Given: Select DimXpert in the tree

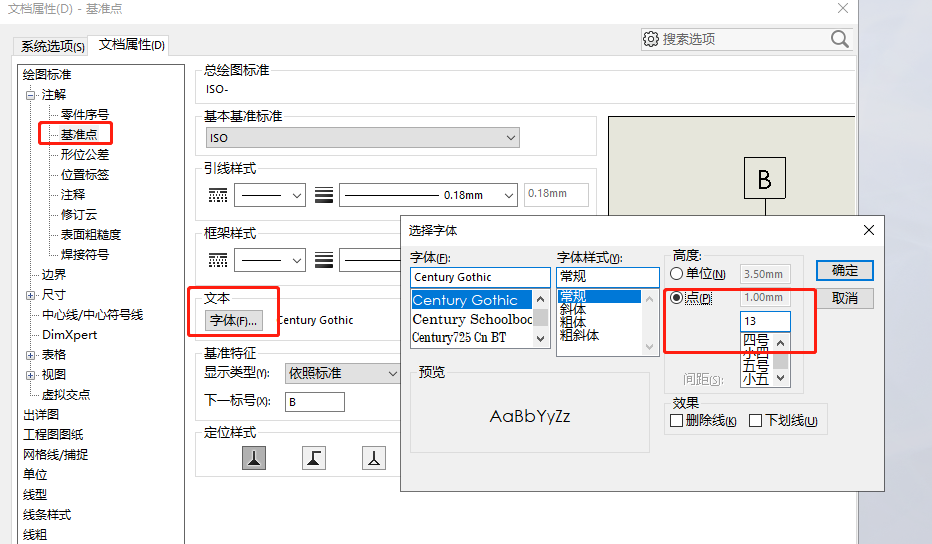Looking at the screenshot, I should click(x=69, y=335).
